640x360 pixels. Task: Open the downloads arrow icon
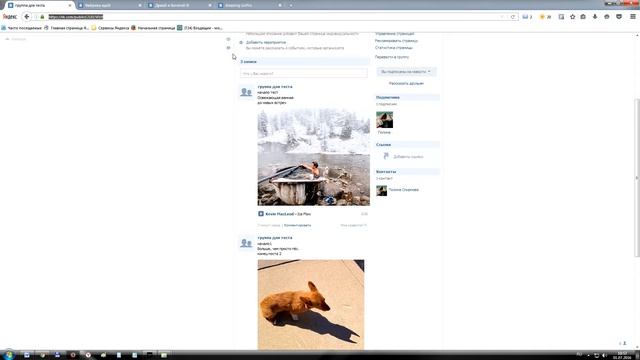pos(595,17)
